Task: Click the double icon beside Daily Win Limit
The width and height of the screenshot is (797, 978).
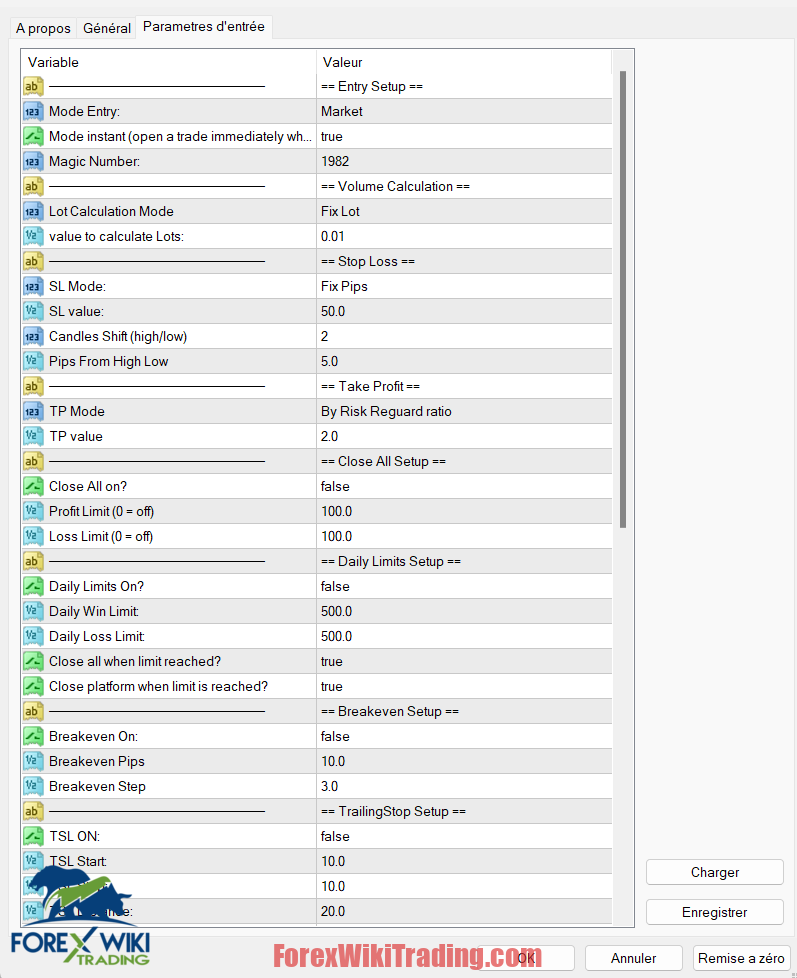Action: tap(33, 611)
